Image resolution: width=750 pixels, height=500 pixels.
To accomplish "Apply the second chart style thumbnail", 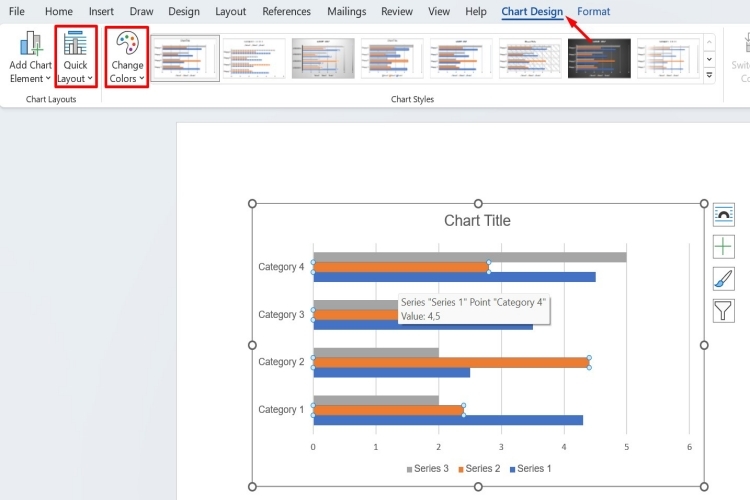I will coord(254,58).
